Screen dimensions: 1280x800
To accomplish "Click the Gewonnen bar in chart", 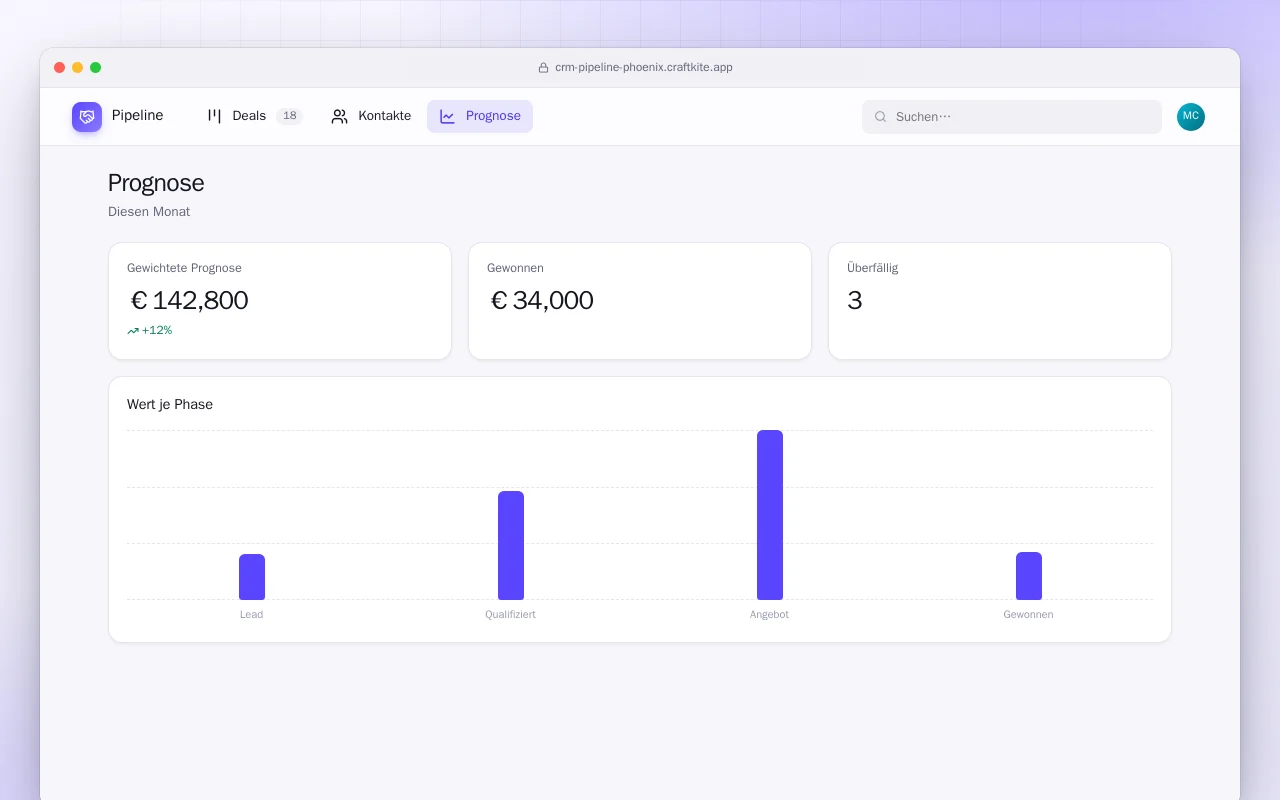I will [1029, 576].
